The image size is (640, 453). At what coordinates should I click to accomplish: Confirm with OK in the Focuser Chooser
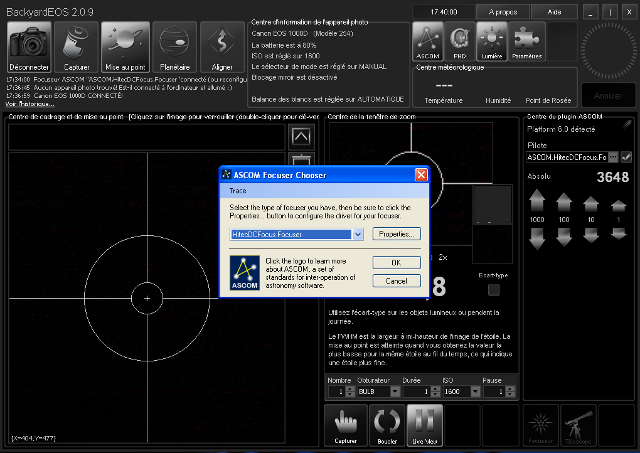point(396,262)
